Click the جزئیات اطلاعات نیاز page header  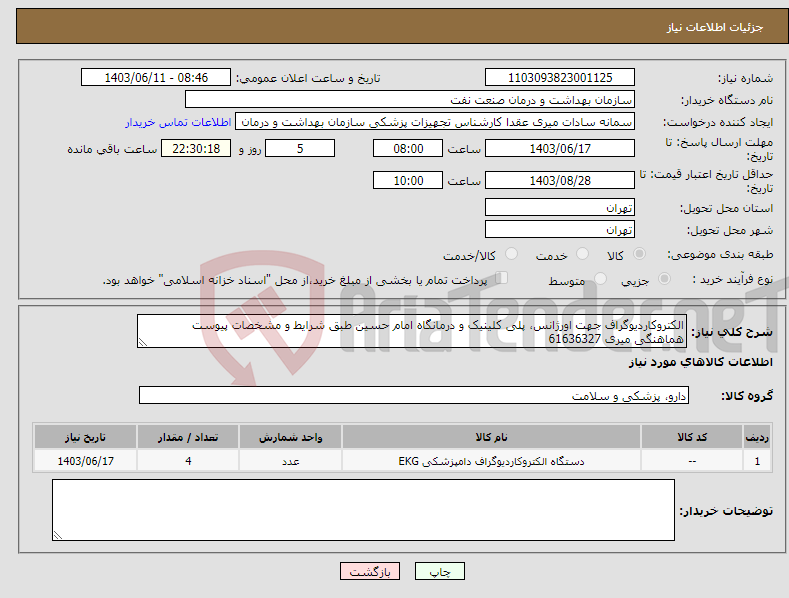(x=715, y=27)
